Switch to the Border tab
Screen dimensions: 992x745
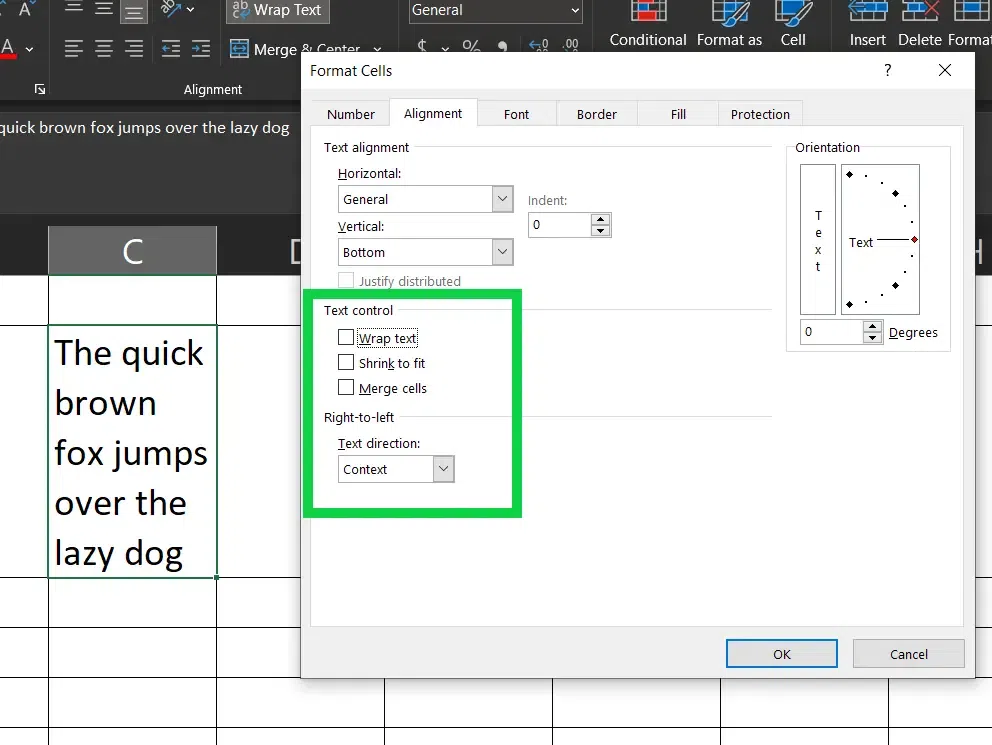(597, 114)
